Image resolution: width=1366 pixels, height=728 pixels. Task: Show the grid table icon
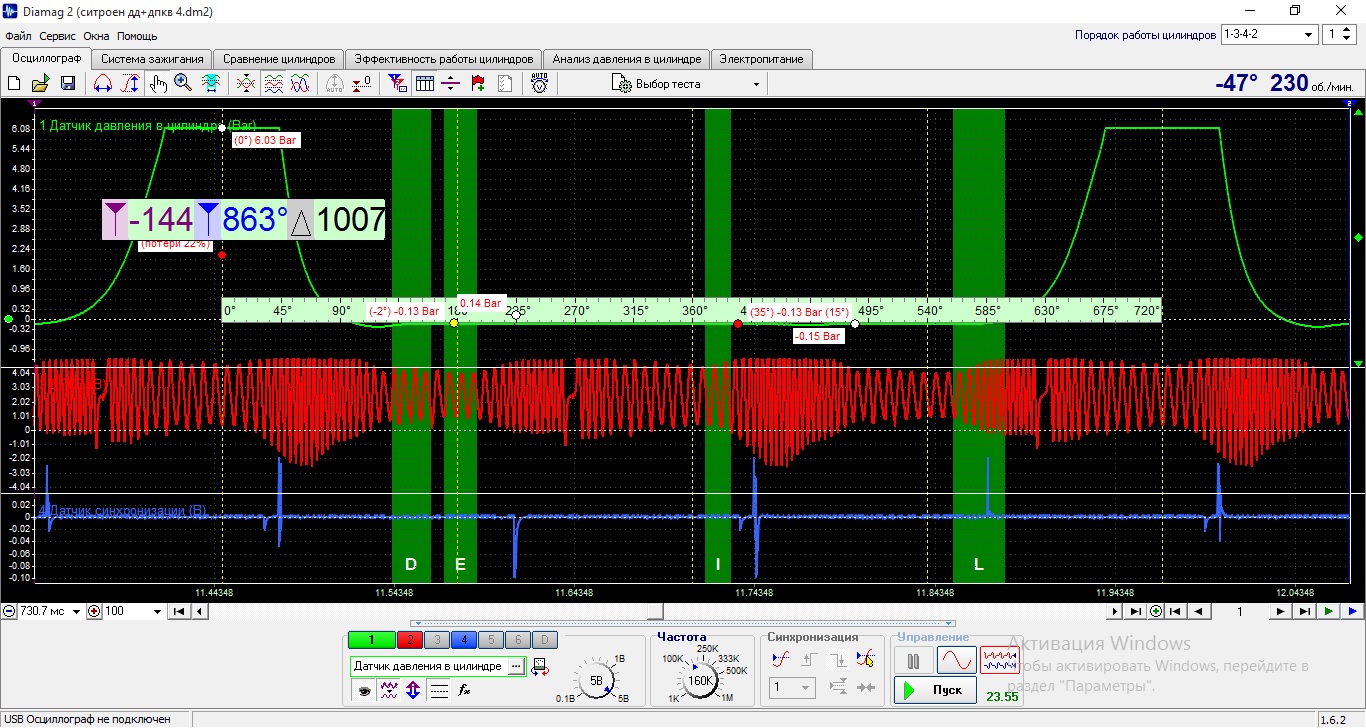[x=425, y=84]
